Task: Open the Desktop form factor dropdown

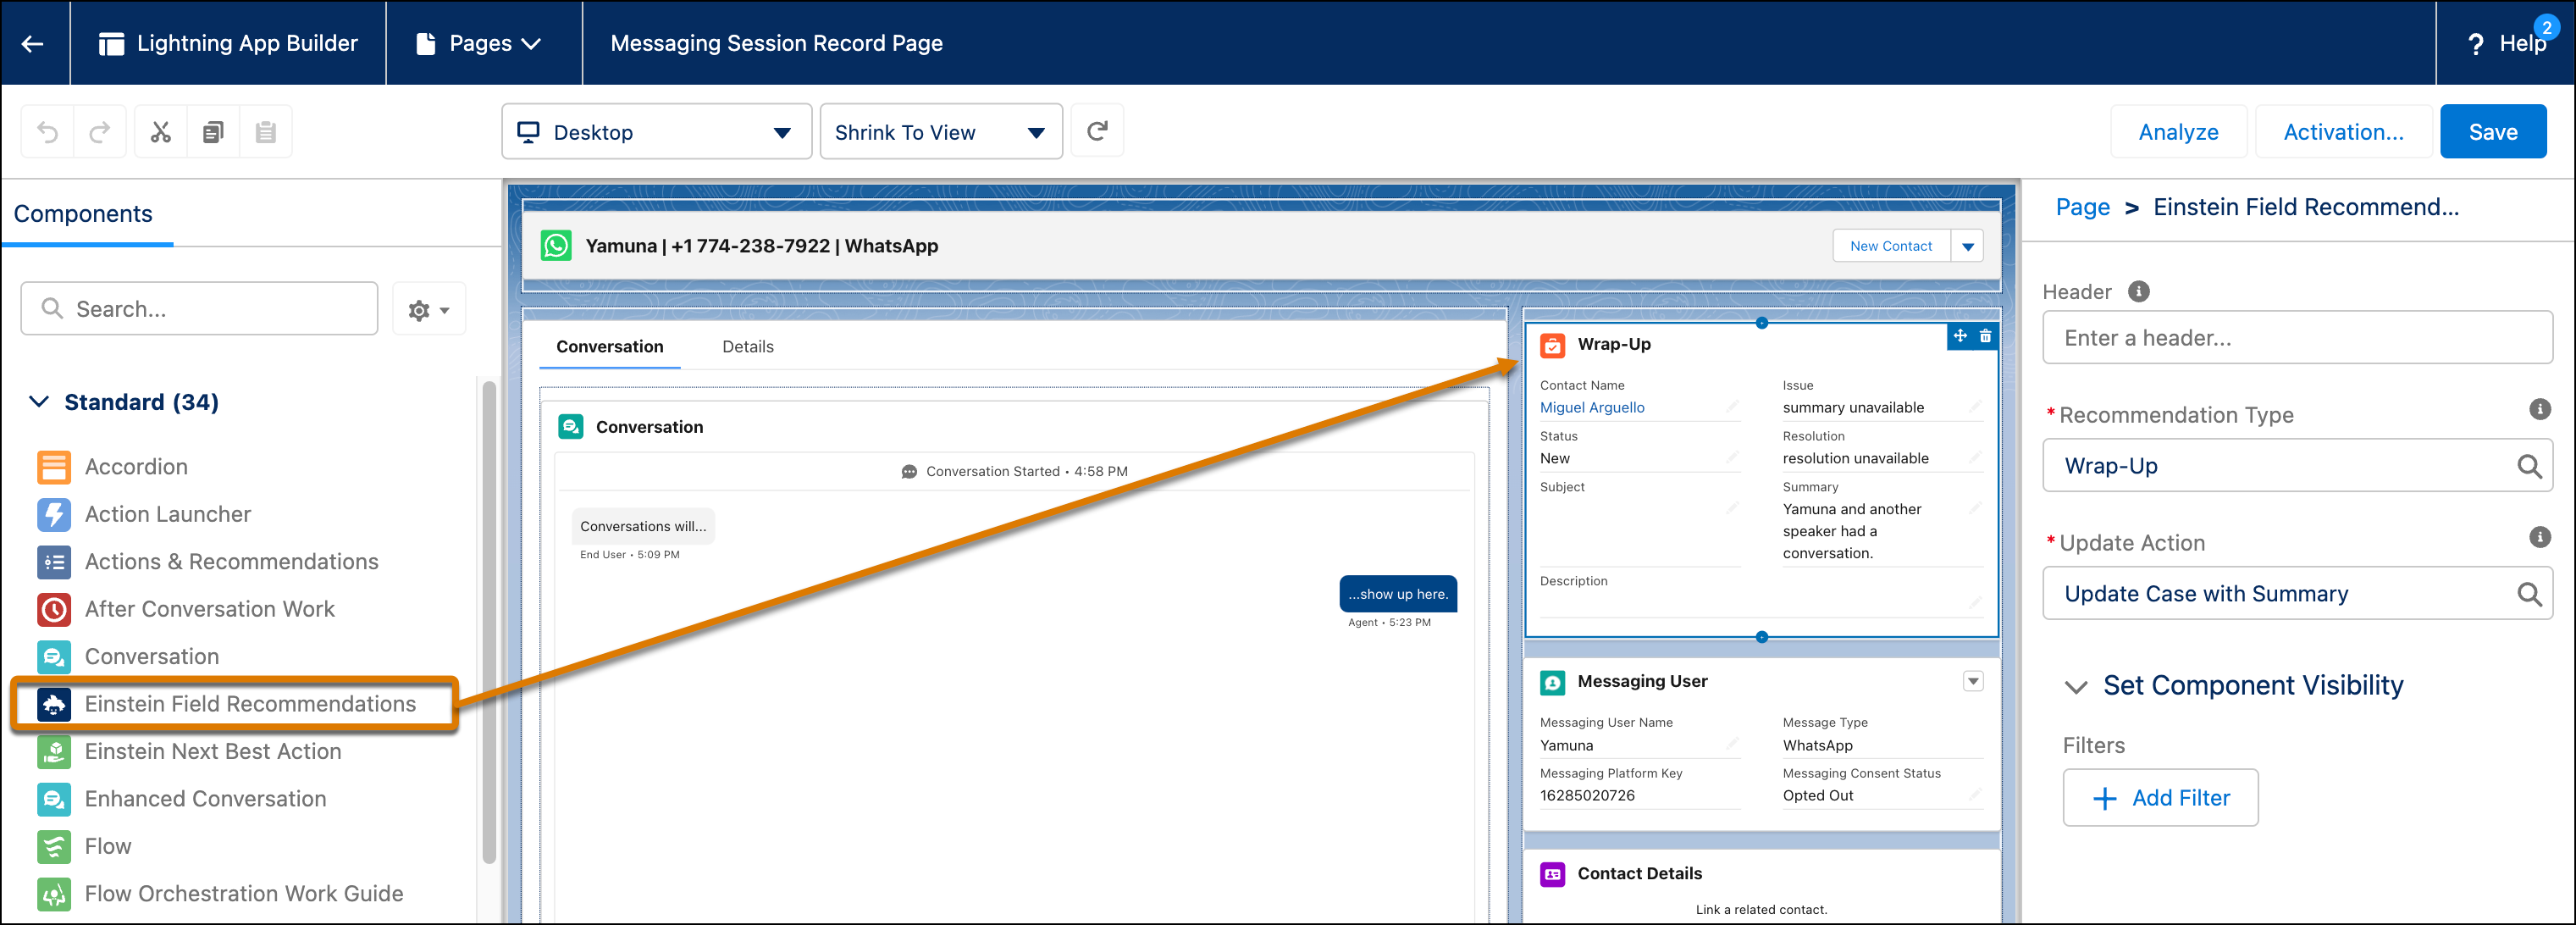Action: pyautogui.click(x=656, y=132)
